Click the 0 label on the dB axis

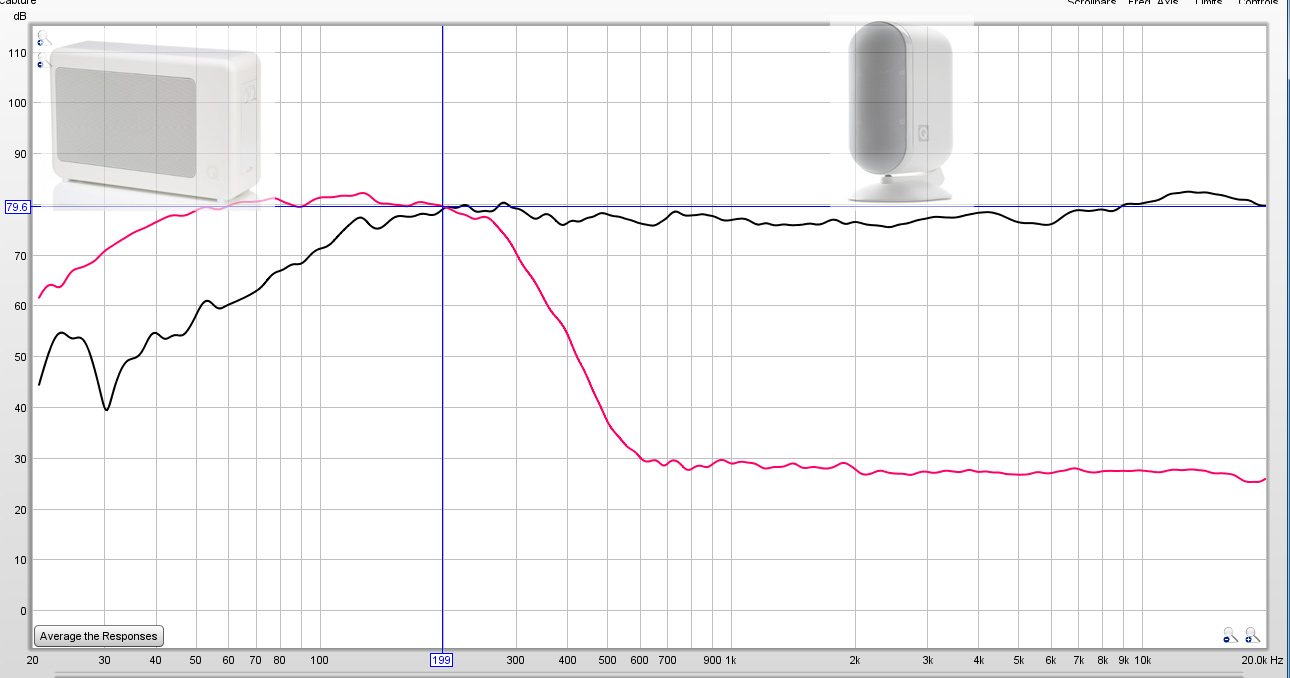(x=25, y=611)
